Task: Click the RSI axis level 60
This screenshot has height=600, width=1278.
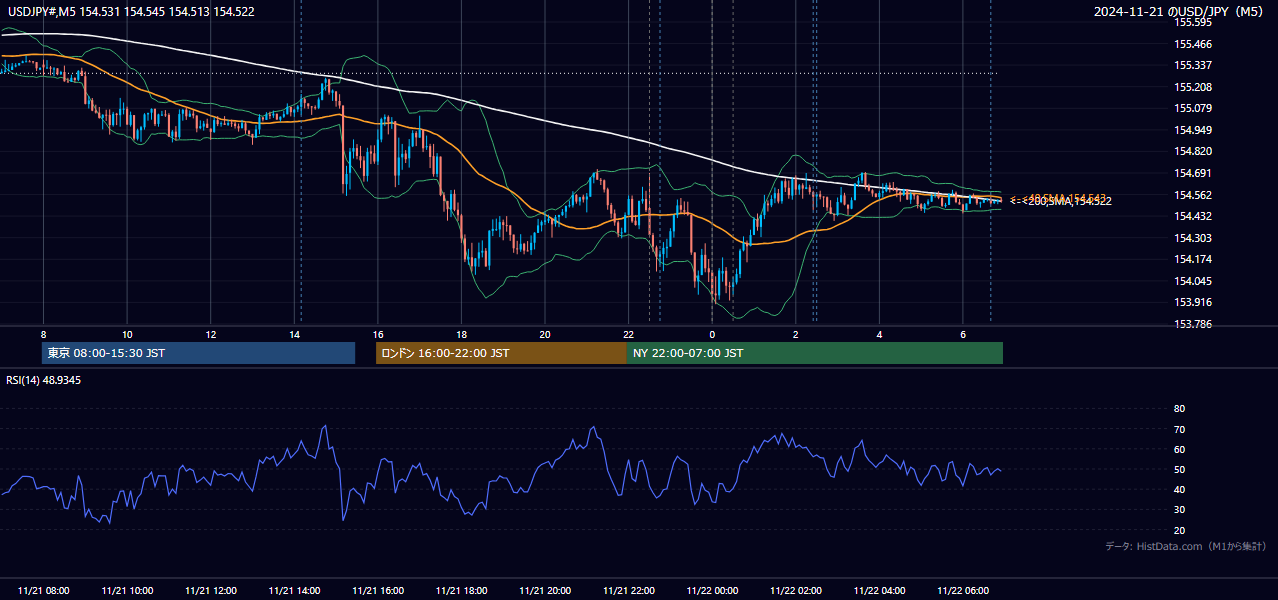Action: [1179, 449]
